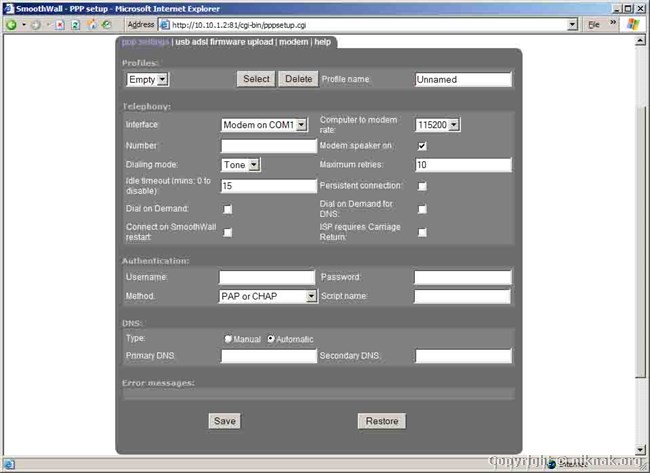
Task: Click the Restore button
Action: coord(381,421)
